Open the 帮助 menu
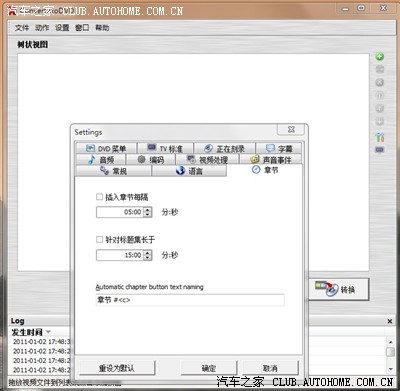 click(x=102, y=28)
